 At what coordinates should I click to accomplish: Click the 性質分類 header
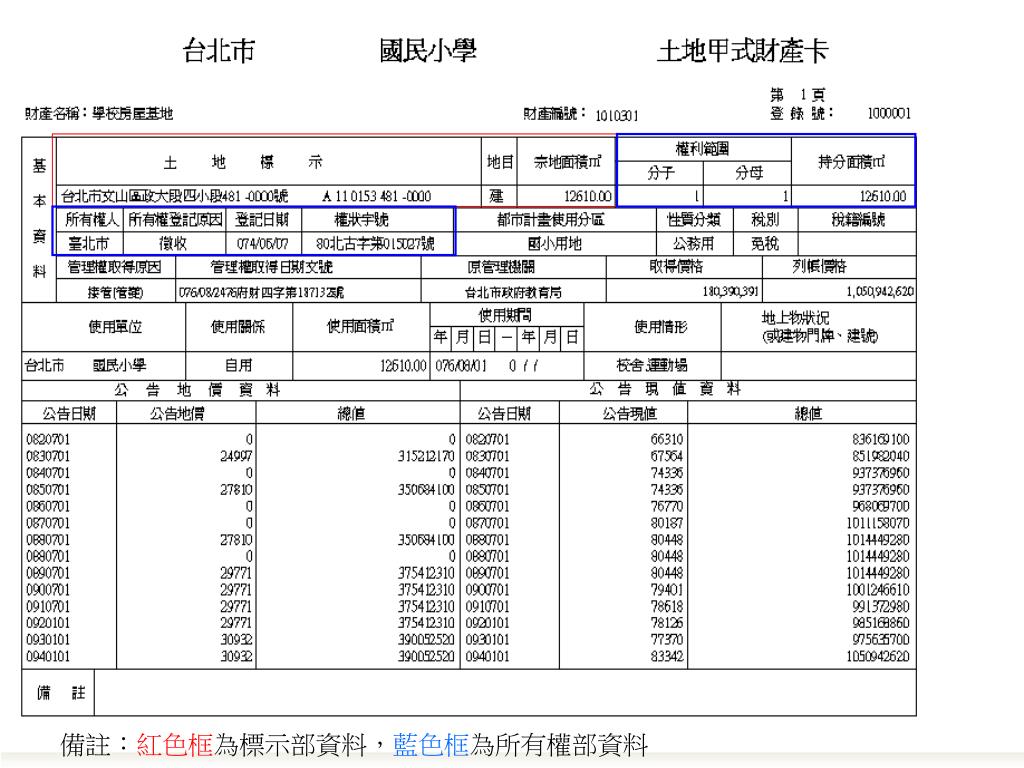(694, 219)
